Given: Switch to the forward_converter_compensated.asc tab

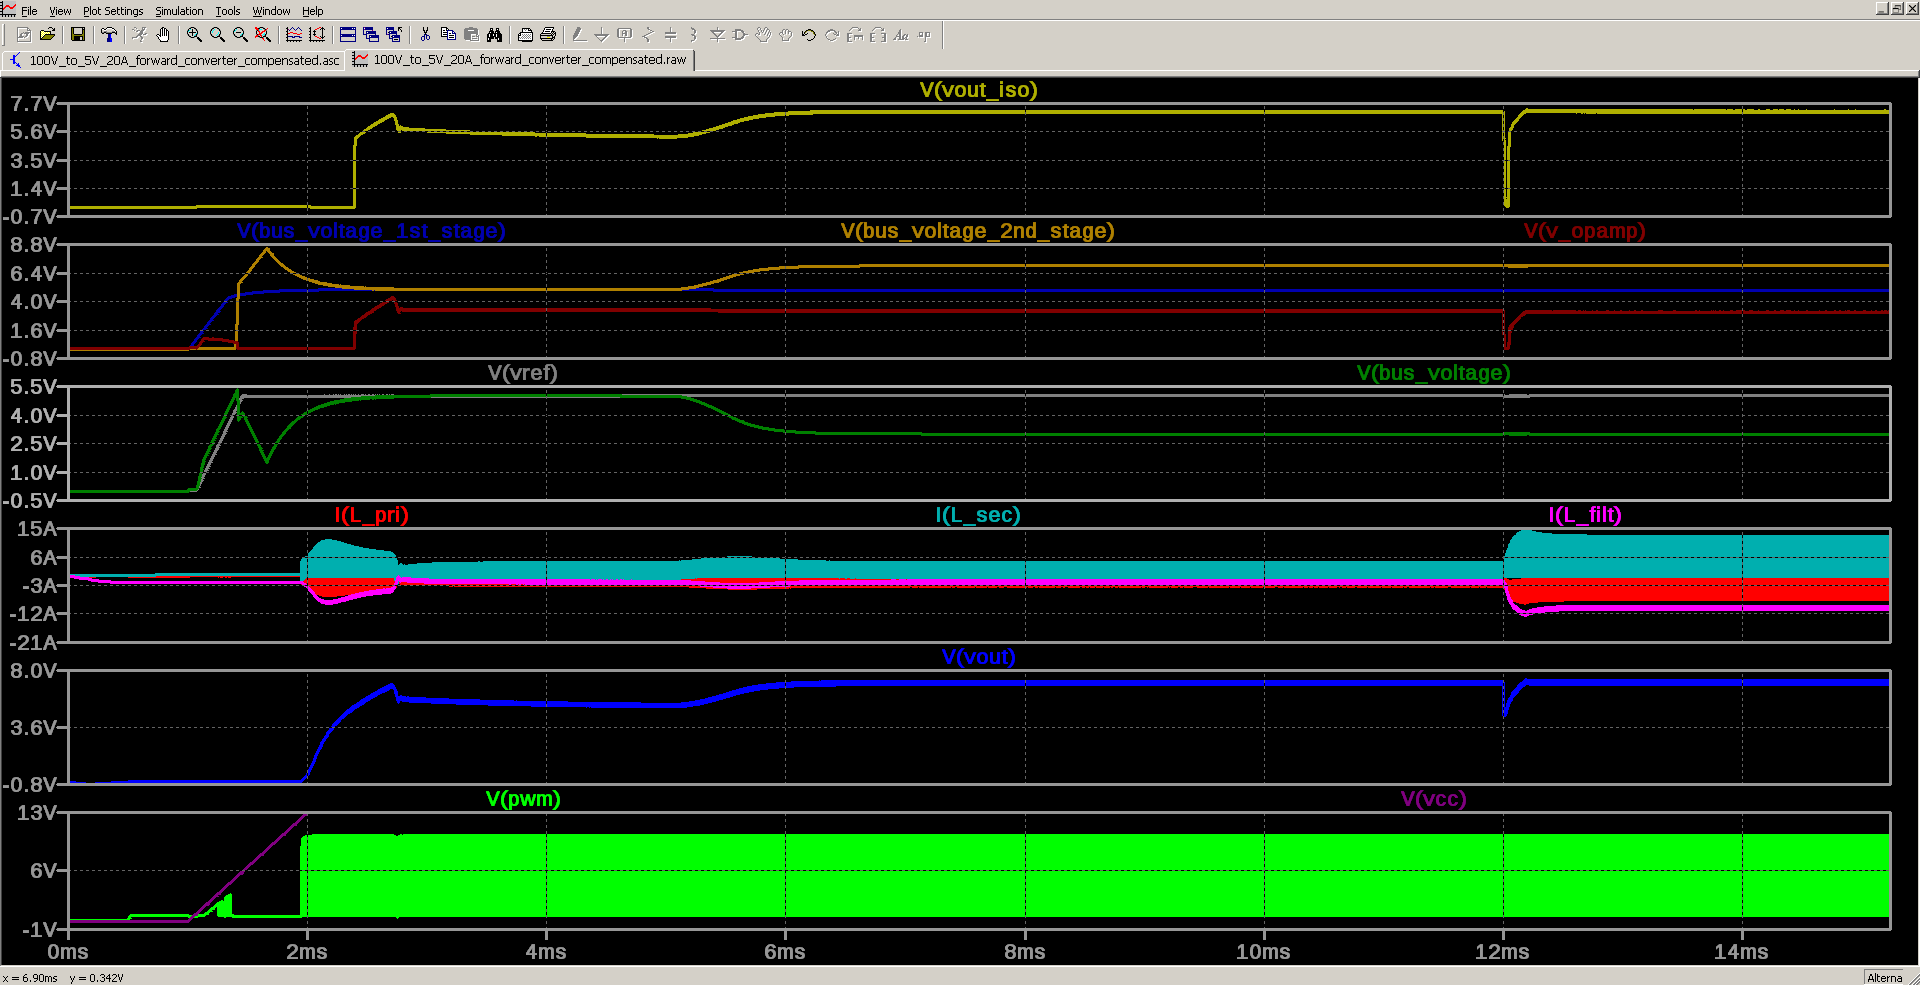Looking at the screenshot, I should pyautogui.click(x=174, y=60).
